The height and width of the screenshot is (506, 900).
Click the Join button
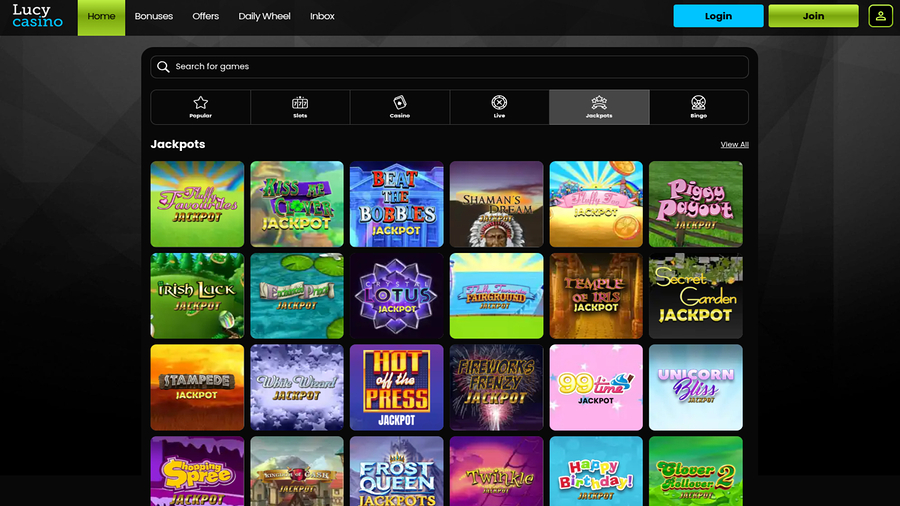pyautogui.click(x=813, y=16)
